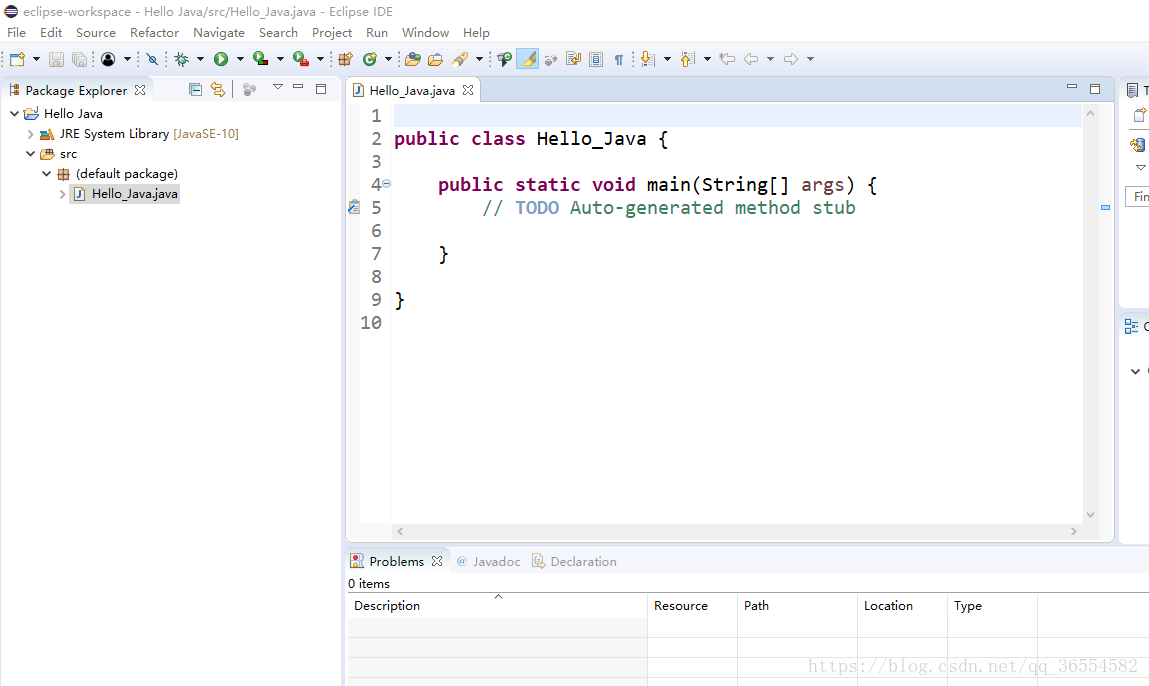
Task: Open dropdown next to New icon
Action: pyautogui.click(x=36, y=59)
